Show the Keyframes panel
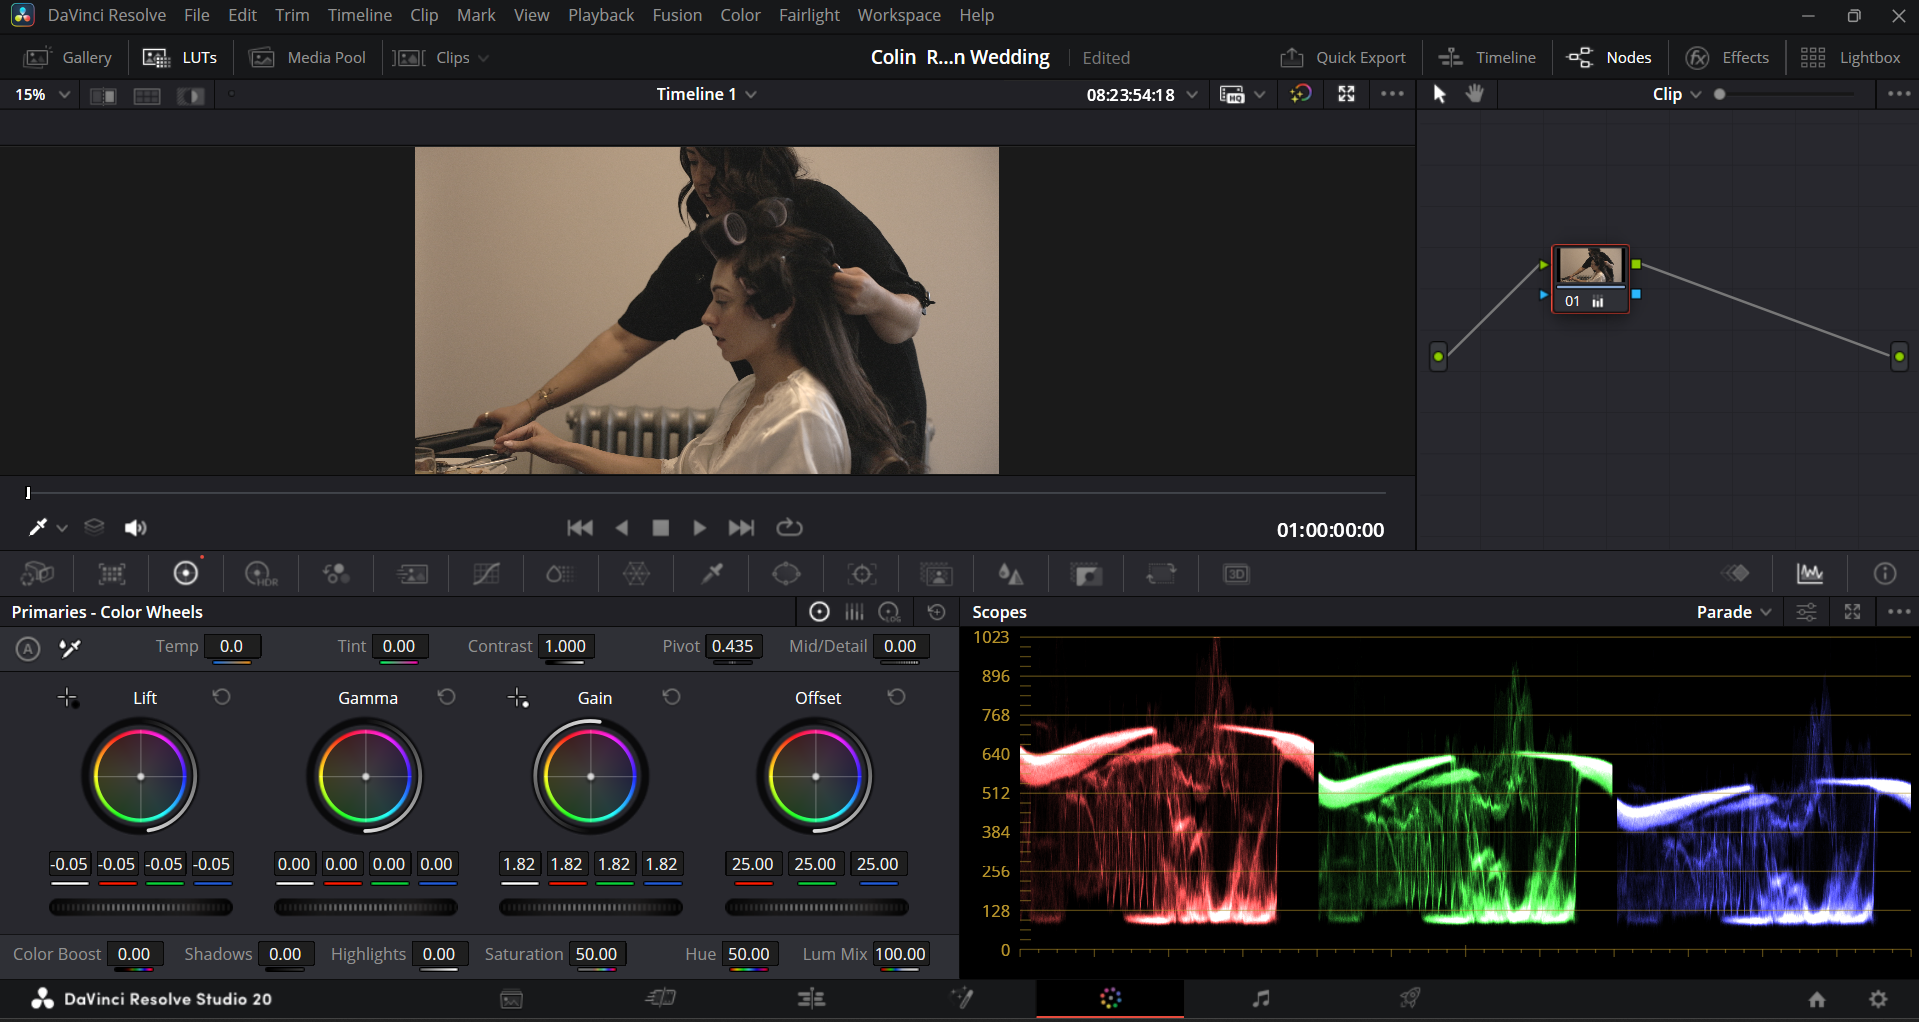The width and height of the screenshot is (1919, 1022). pos(1736,573)
